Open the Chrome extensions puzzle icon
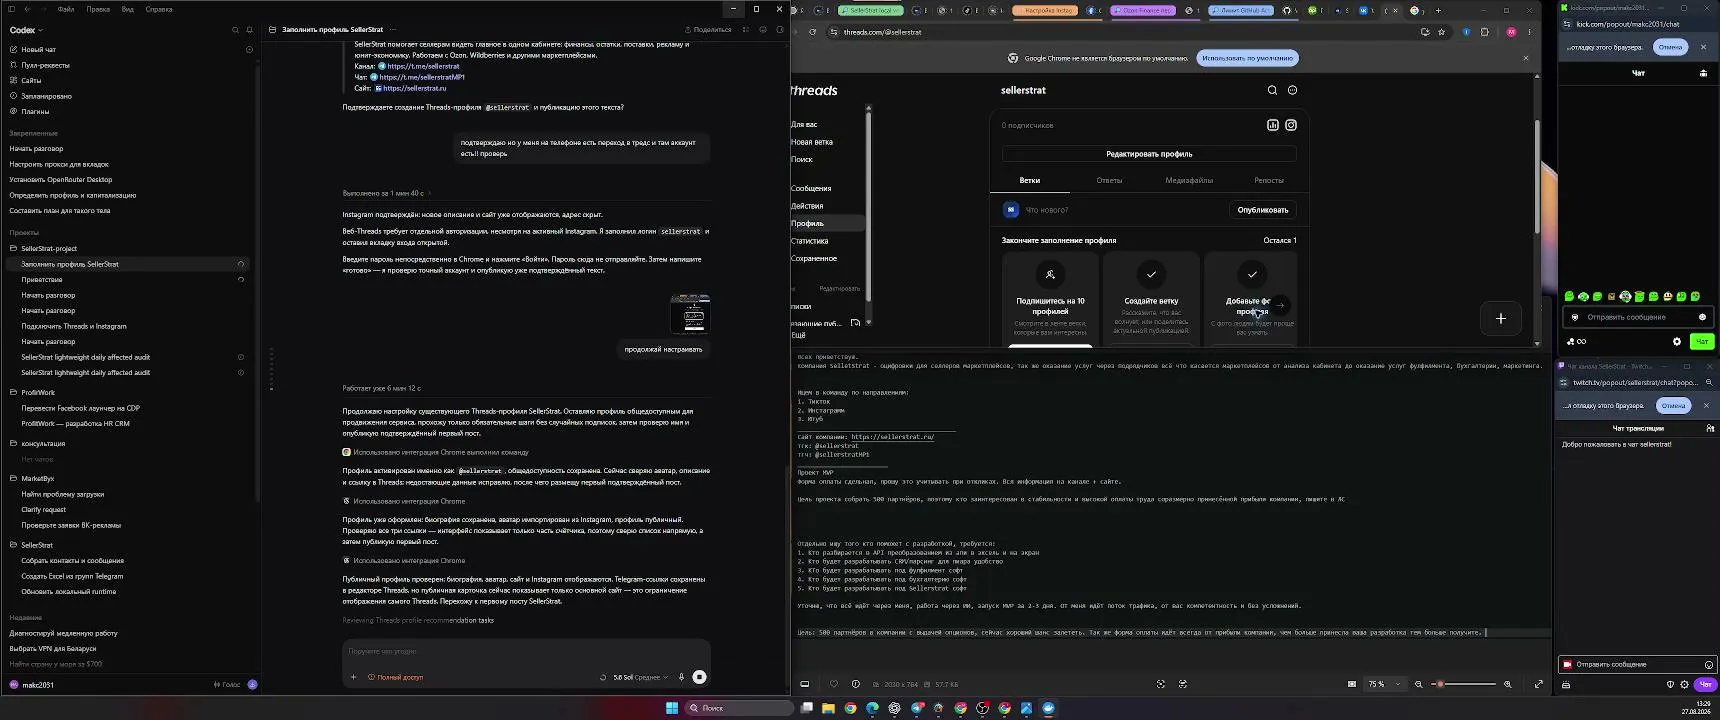This screenshot has height=720, width=1720. pyautogui.click(x=1485, y=32)
